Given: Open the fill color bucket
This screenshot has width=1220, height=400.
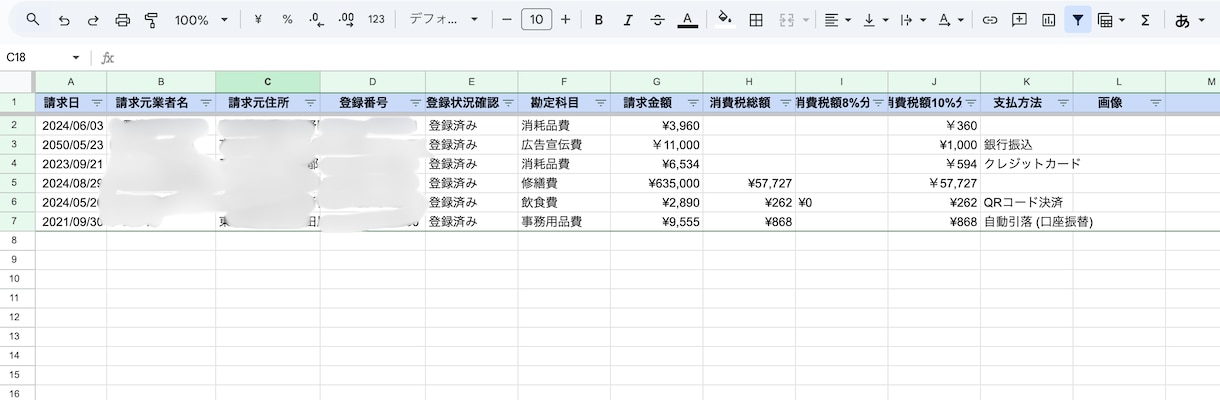Looking at the screenshot, I should 726,20.
